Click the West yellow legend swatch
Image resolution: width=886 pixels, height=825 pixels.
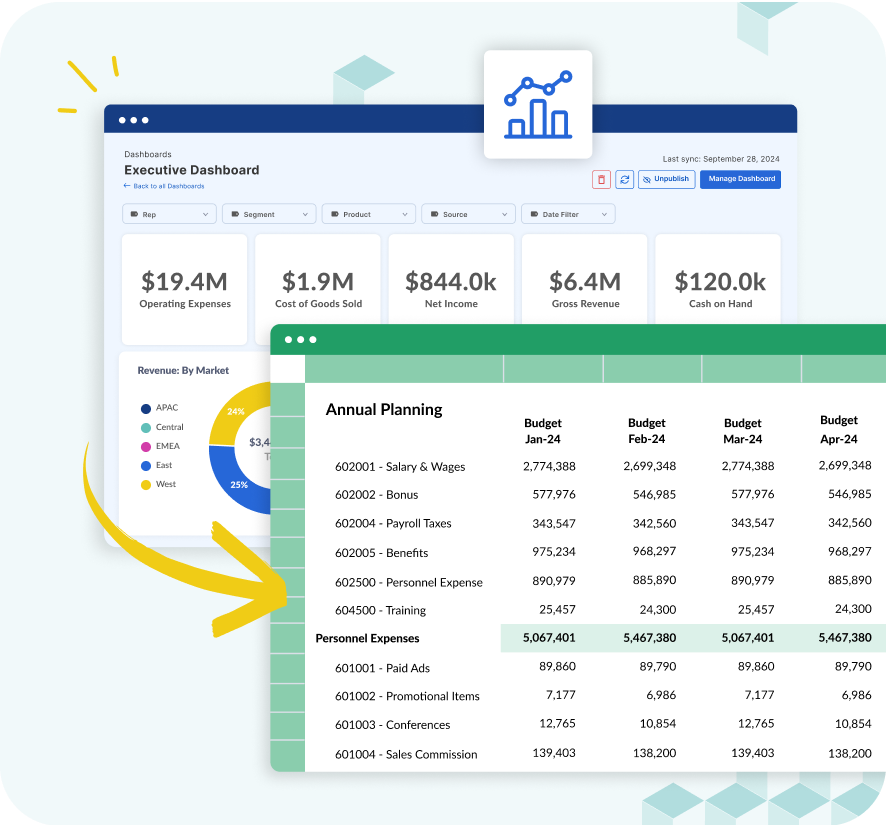coord(146,485)
